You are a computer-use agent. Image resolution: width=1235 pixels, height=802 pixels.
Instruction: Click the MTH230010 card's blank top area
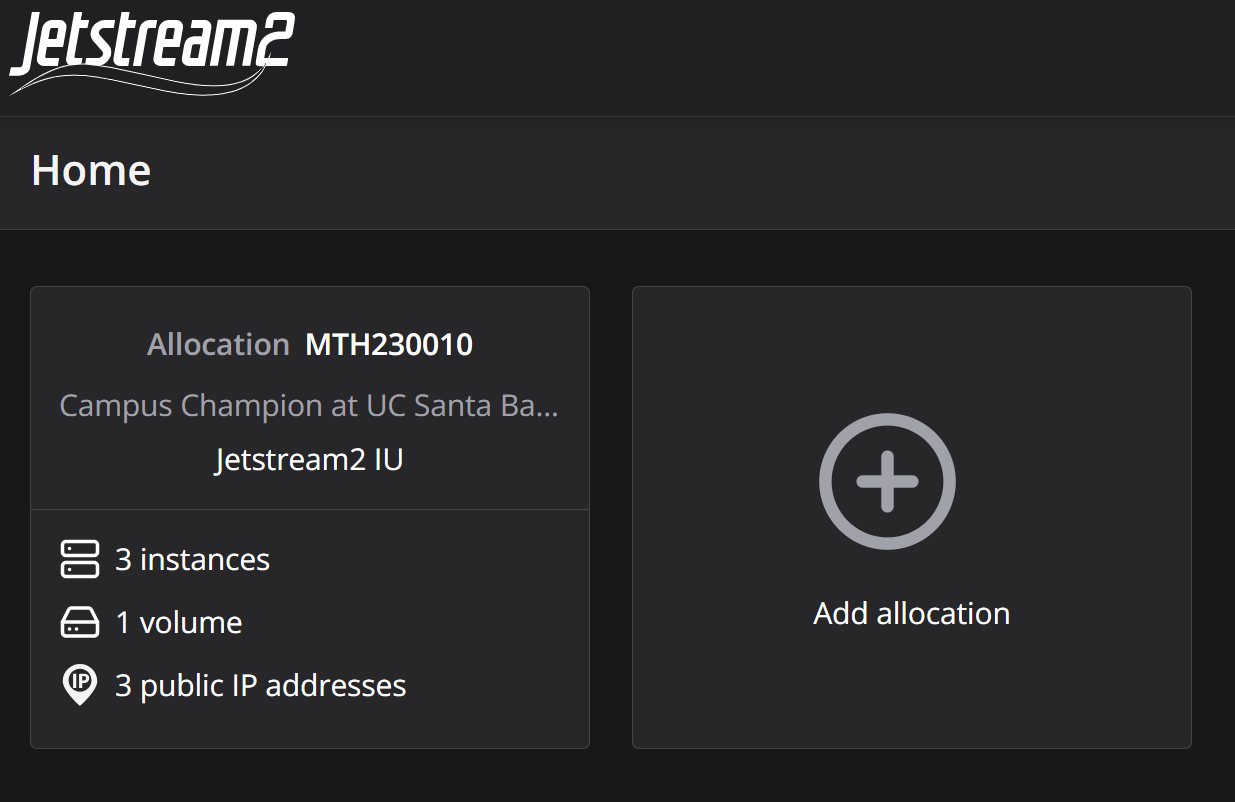(x=309, y=308)
